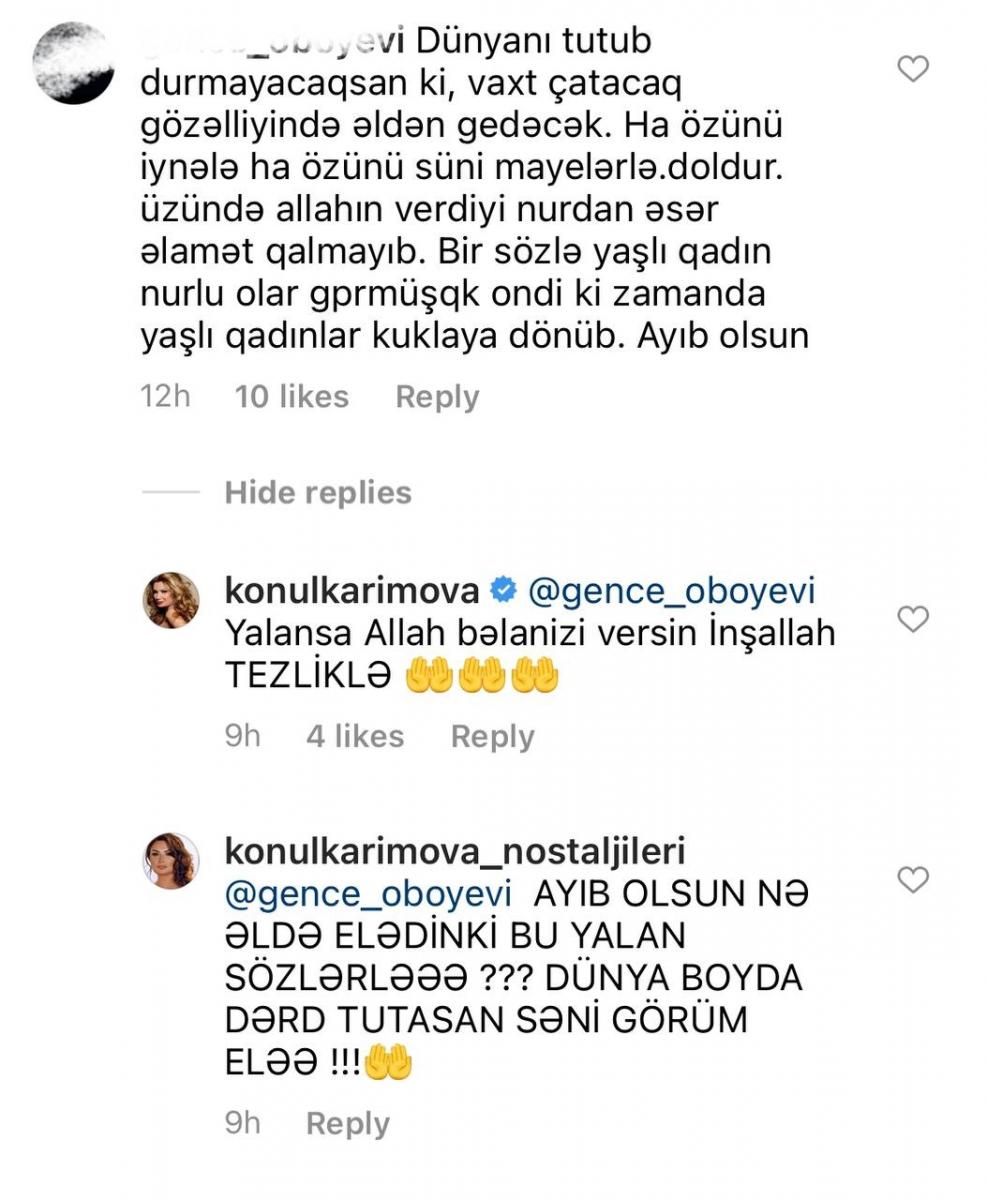The width and height of the screenshot is (987, 1200).
Task: Tap the blue verified badge next to konulkarimova
Action: 503,592
